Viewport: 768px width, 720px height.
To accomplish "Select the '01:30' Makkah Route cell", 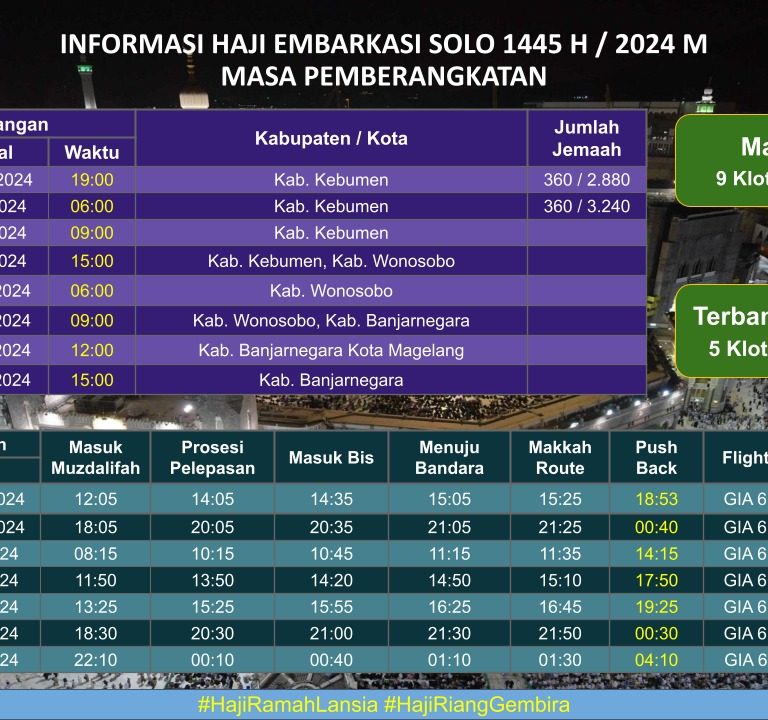I will (560, 659).
